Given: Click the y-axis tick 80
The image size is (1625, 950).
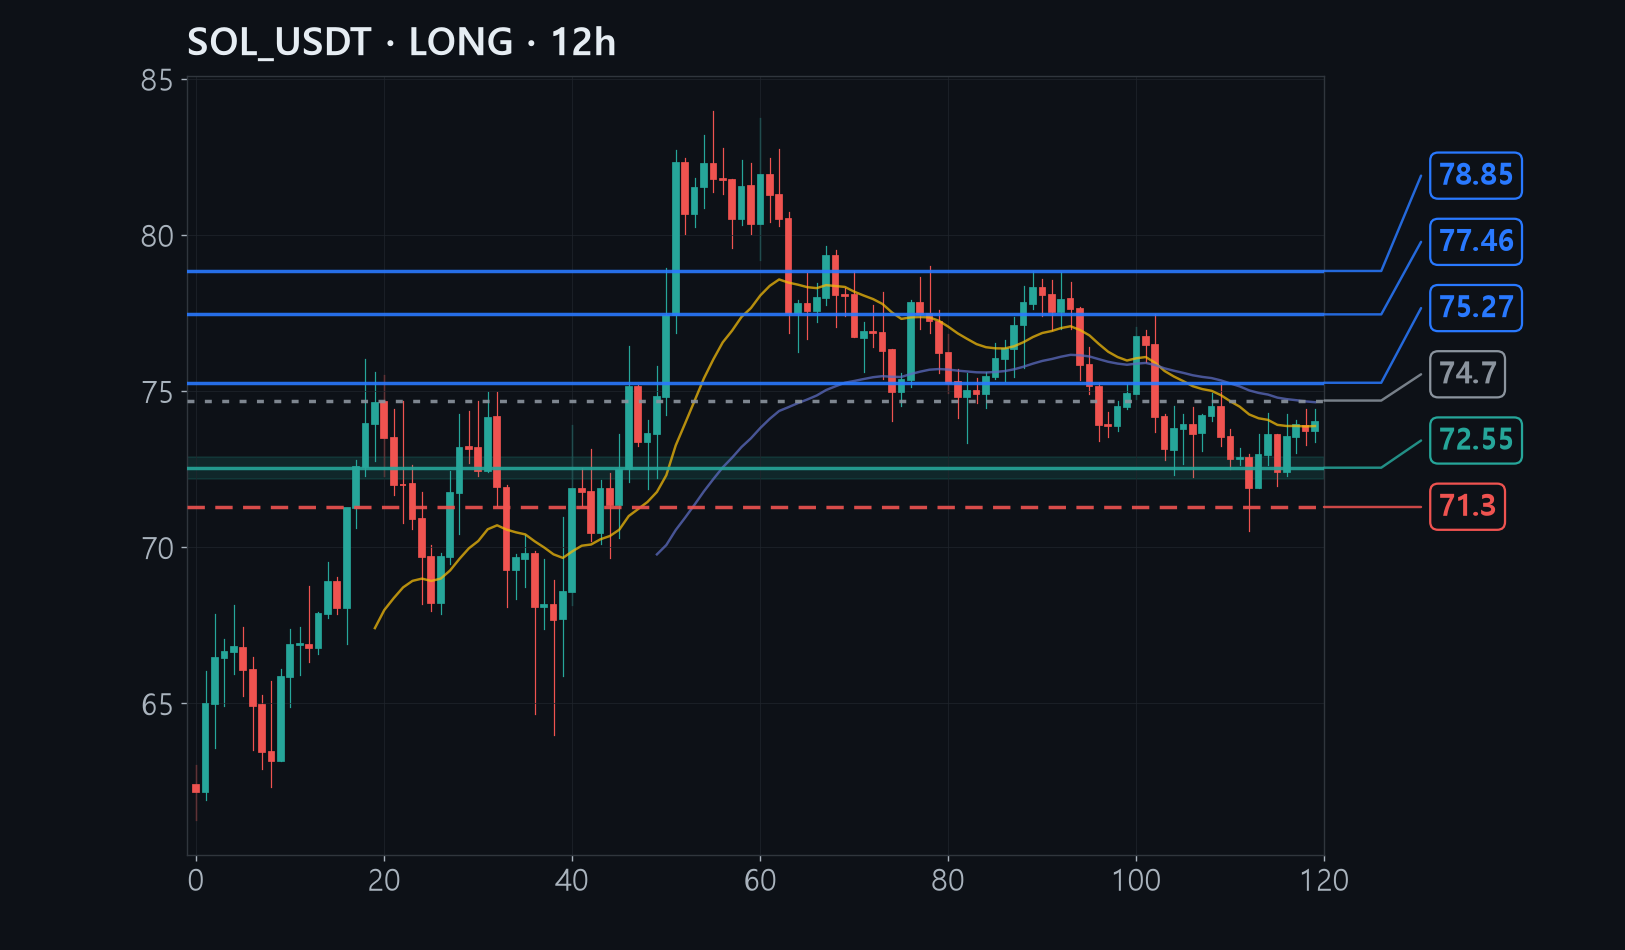Looking at the screenshot, I should 157,236.
